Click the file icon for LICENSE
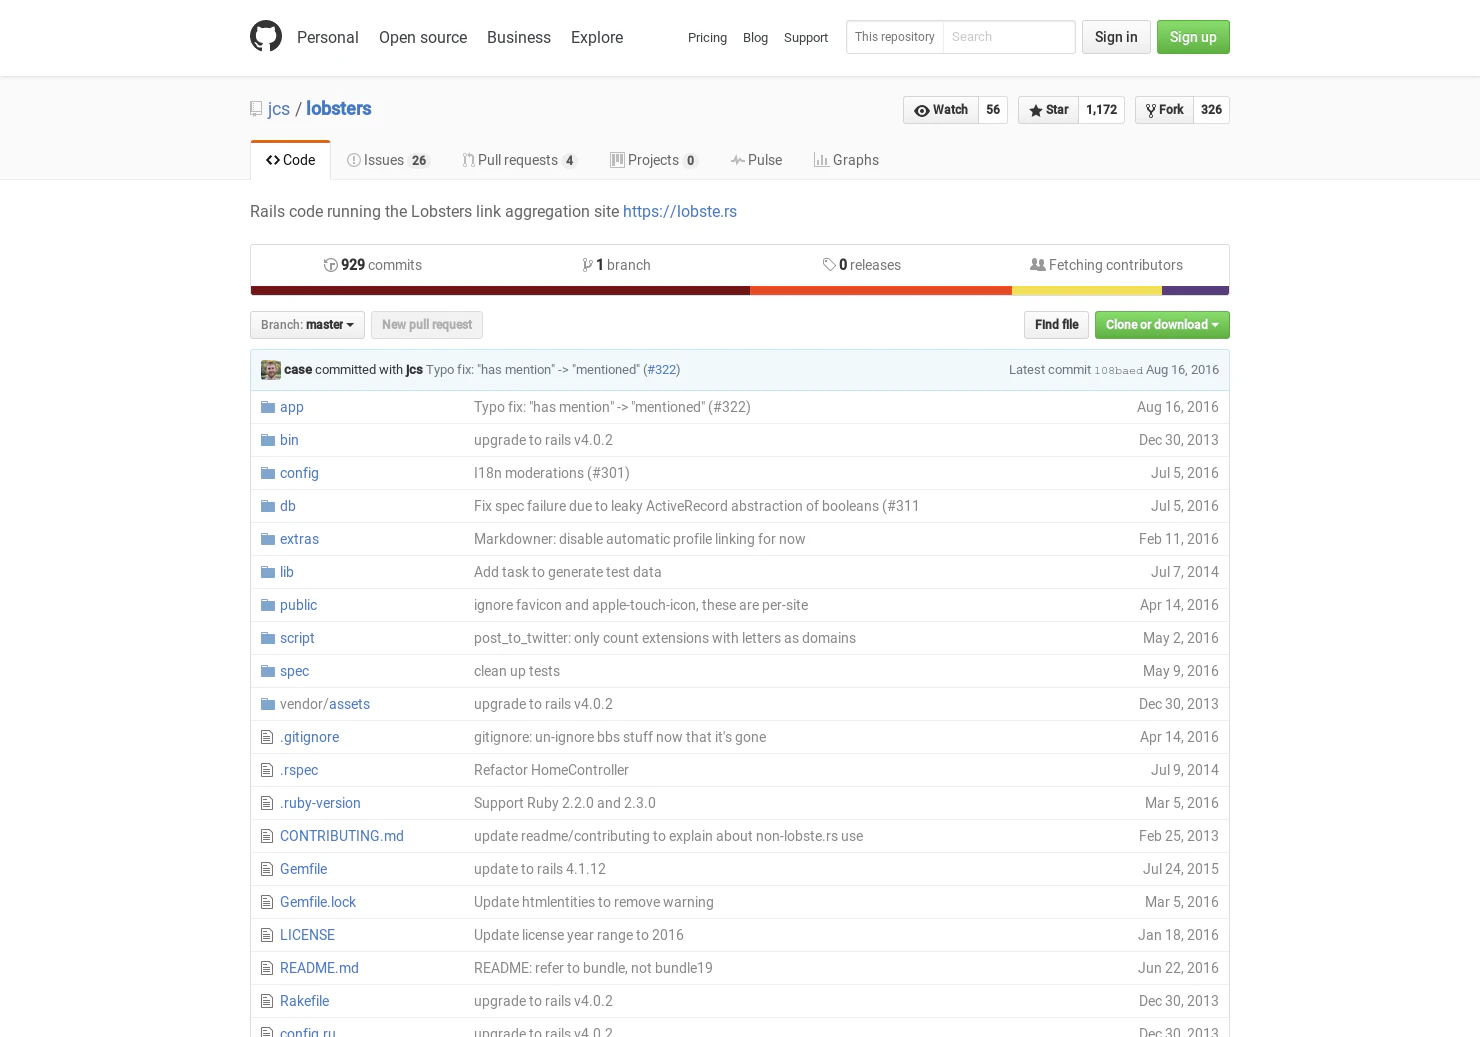 [267, 935]
